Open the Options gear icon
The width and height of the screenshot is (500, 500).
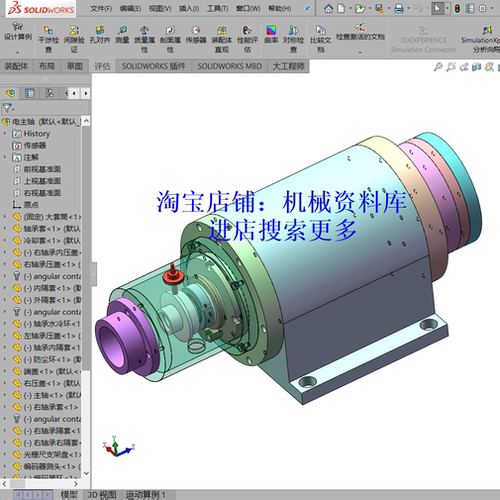(x=482, y=8)
